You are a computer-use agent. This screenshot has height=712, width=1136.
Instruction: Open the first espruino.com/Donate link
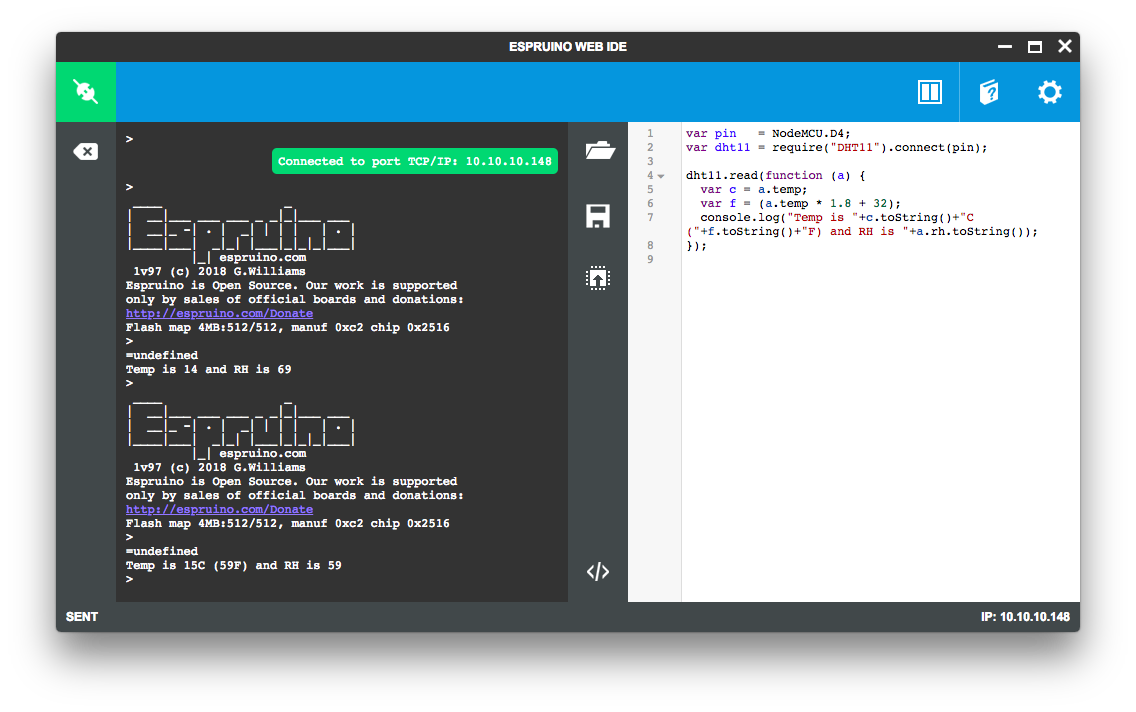click(x=220, y=314)
